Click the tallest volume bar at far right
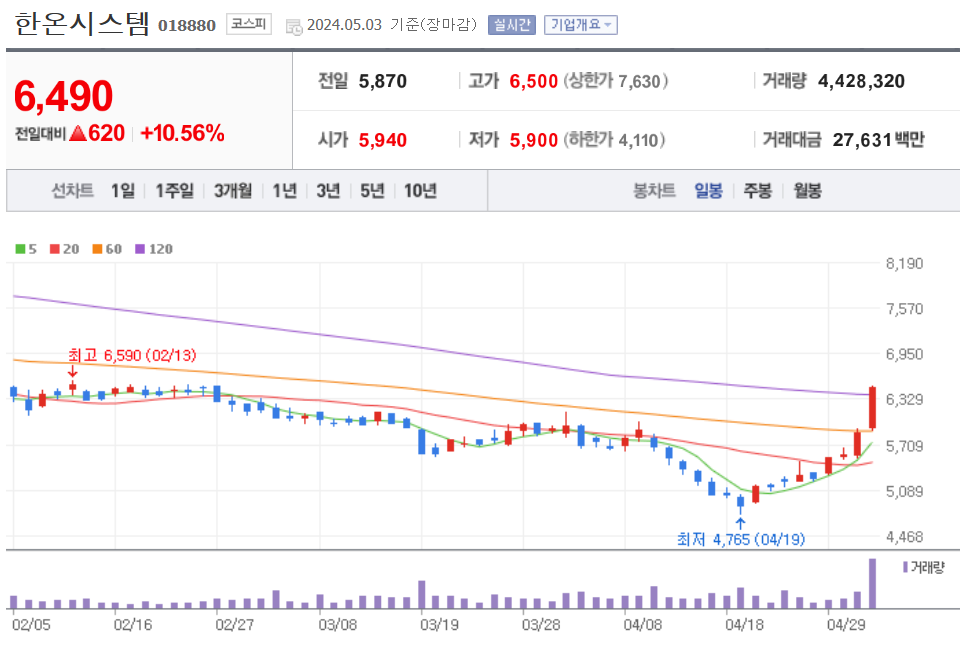The image size is (960, 659). [x=872, y=583]
